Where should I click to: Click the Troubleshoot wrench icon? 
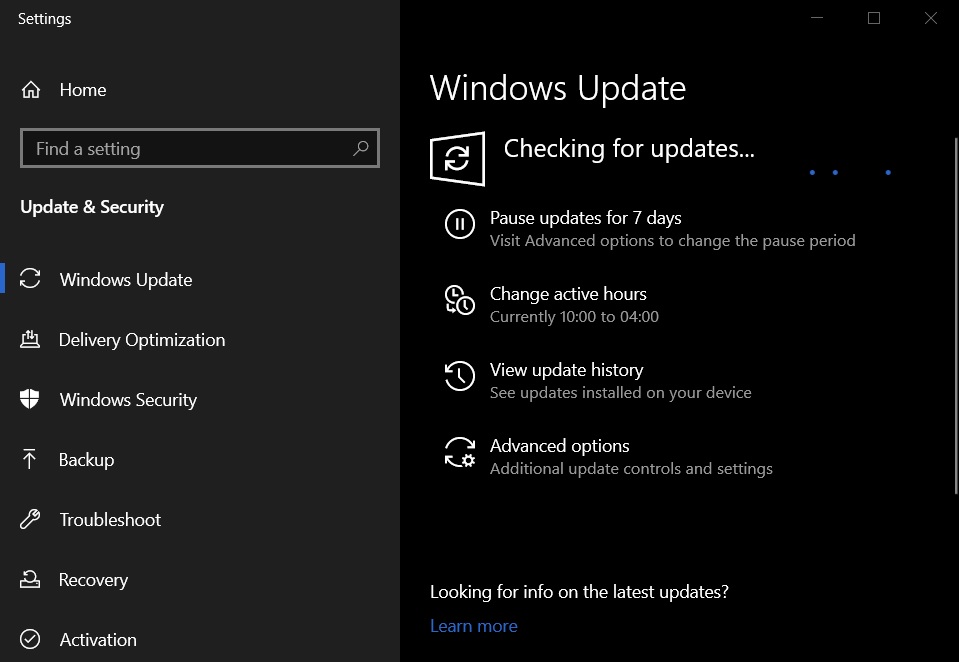30,520
